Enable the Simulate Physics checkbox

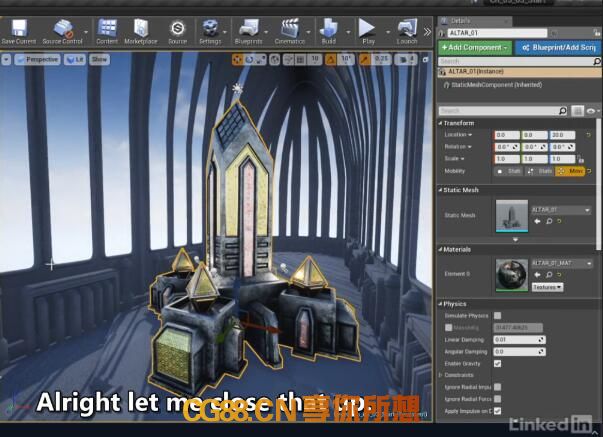click(x=497, y=316)
